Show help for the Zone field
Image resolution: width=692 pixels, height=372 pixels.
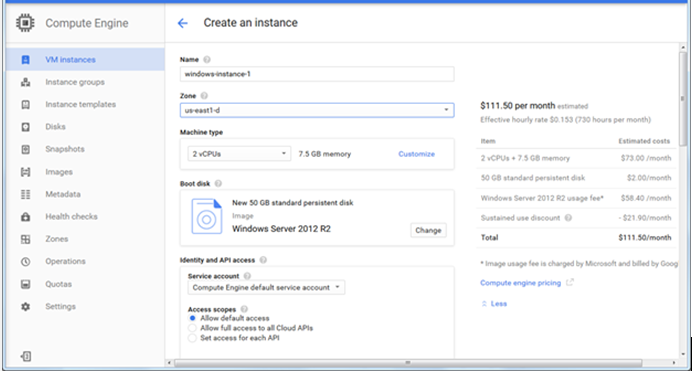204,96
